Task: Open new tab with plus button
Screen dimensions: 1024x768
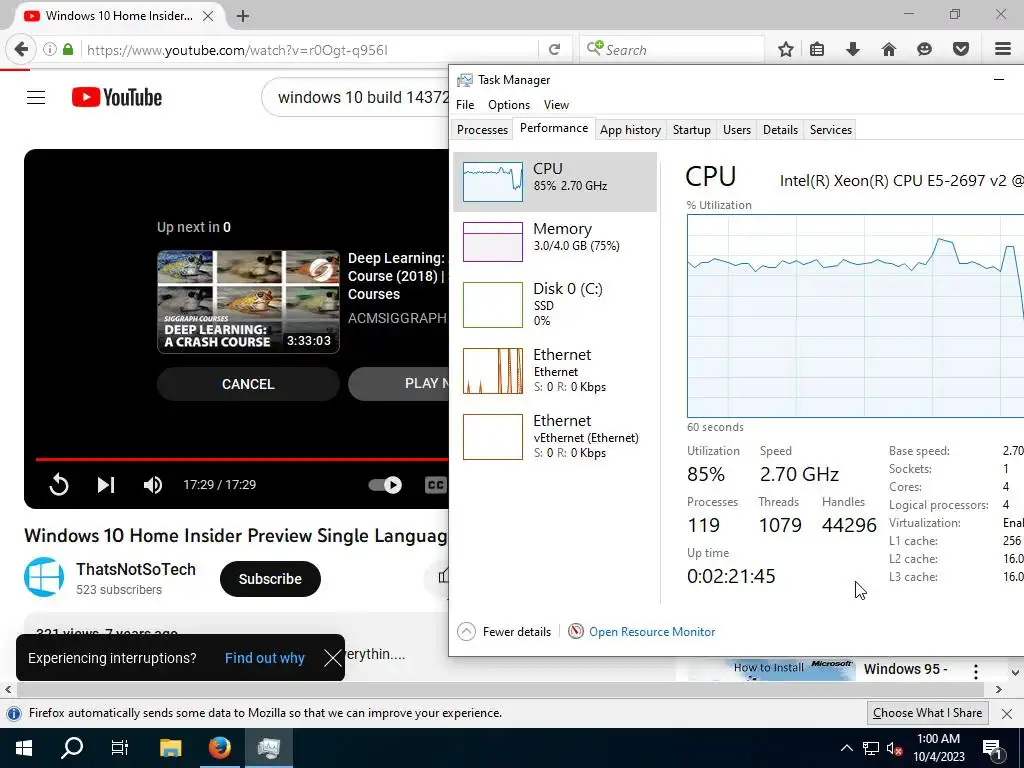Action: [x=243, y=16]
